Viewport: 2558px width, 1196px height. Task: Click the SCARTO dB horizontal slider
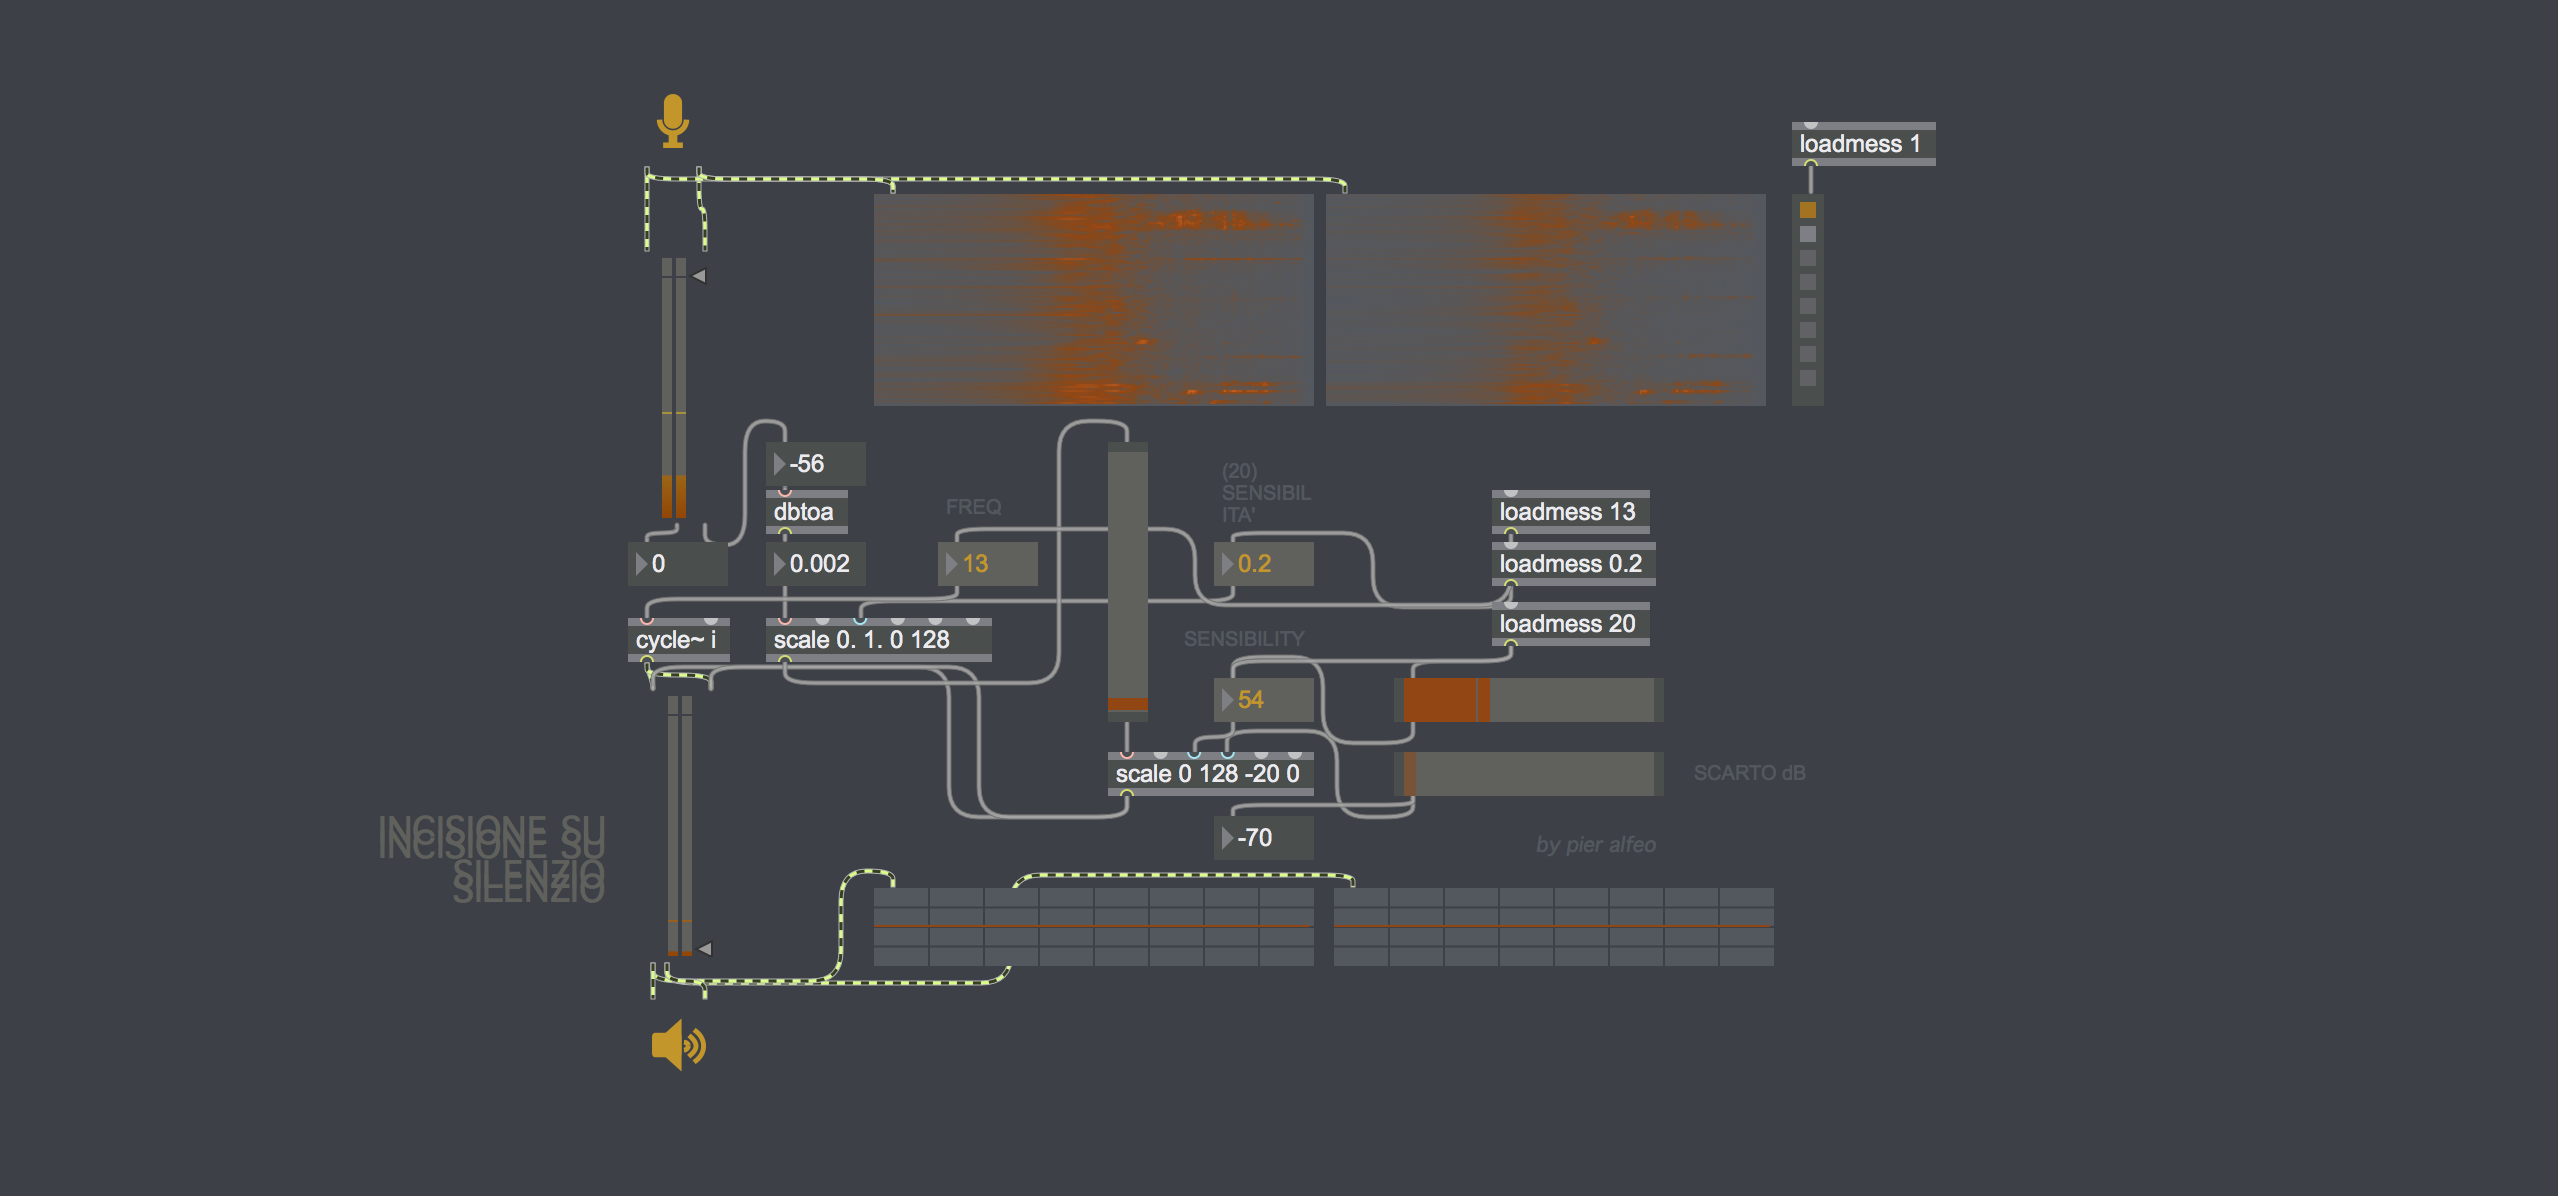[x=1527, y=774]
